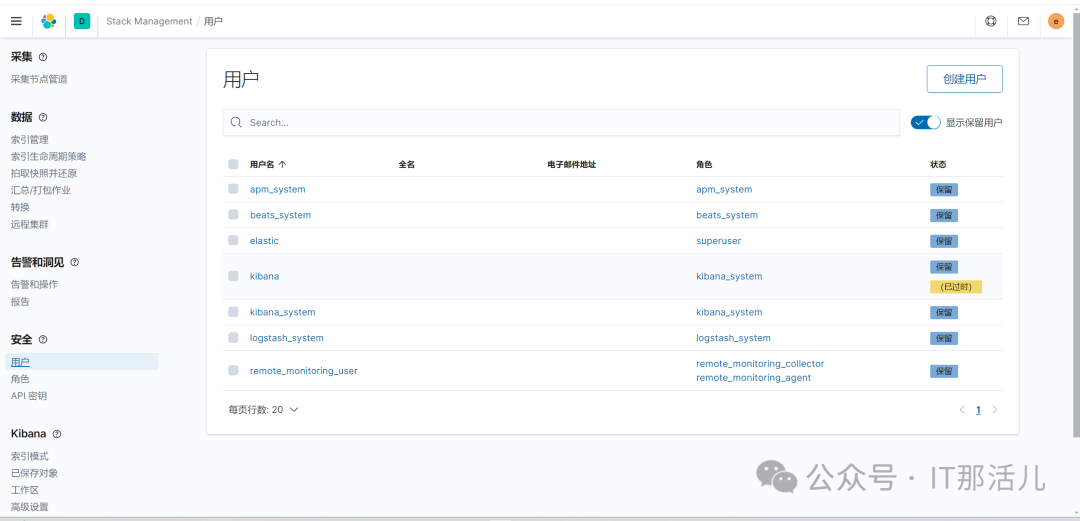The image size is (1080, 521).
Task: Open the hamburger navigation menu
Action: point(16,21)
